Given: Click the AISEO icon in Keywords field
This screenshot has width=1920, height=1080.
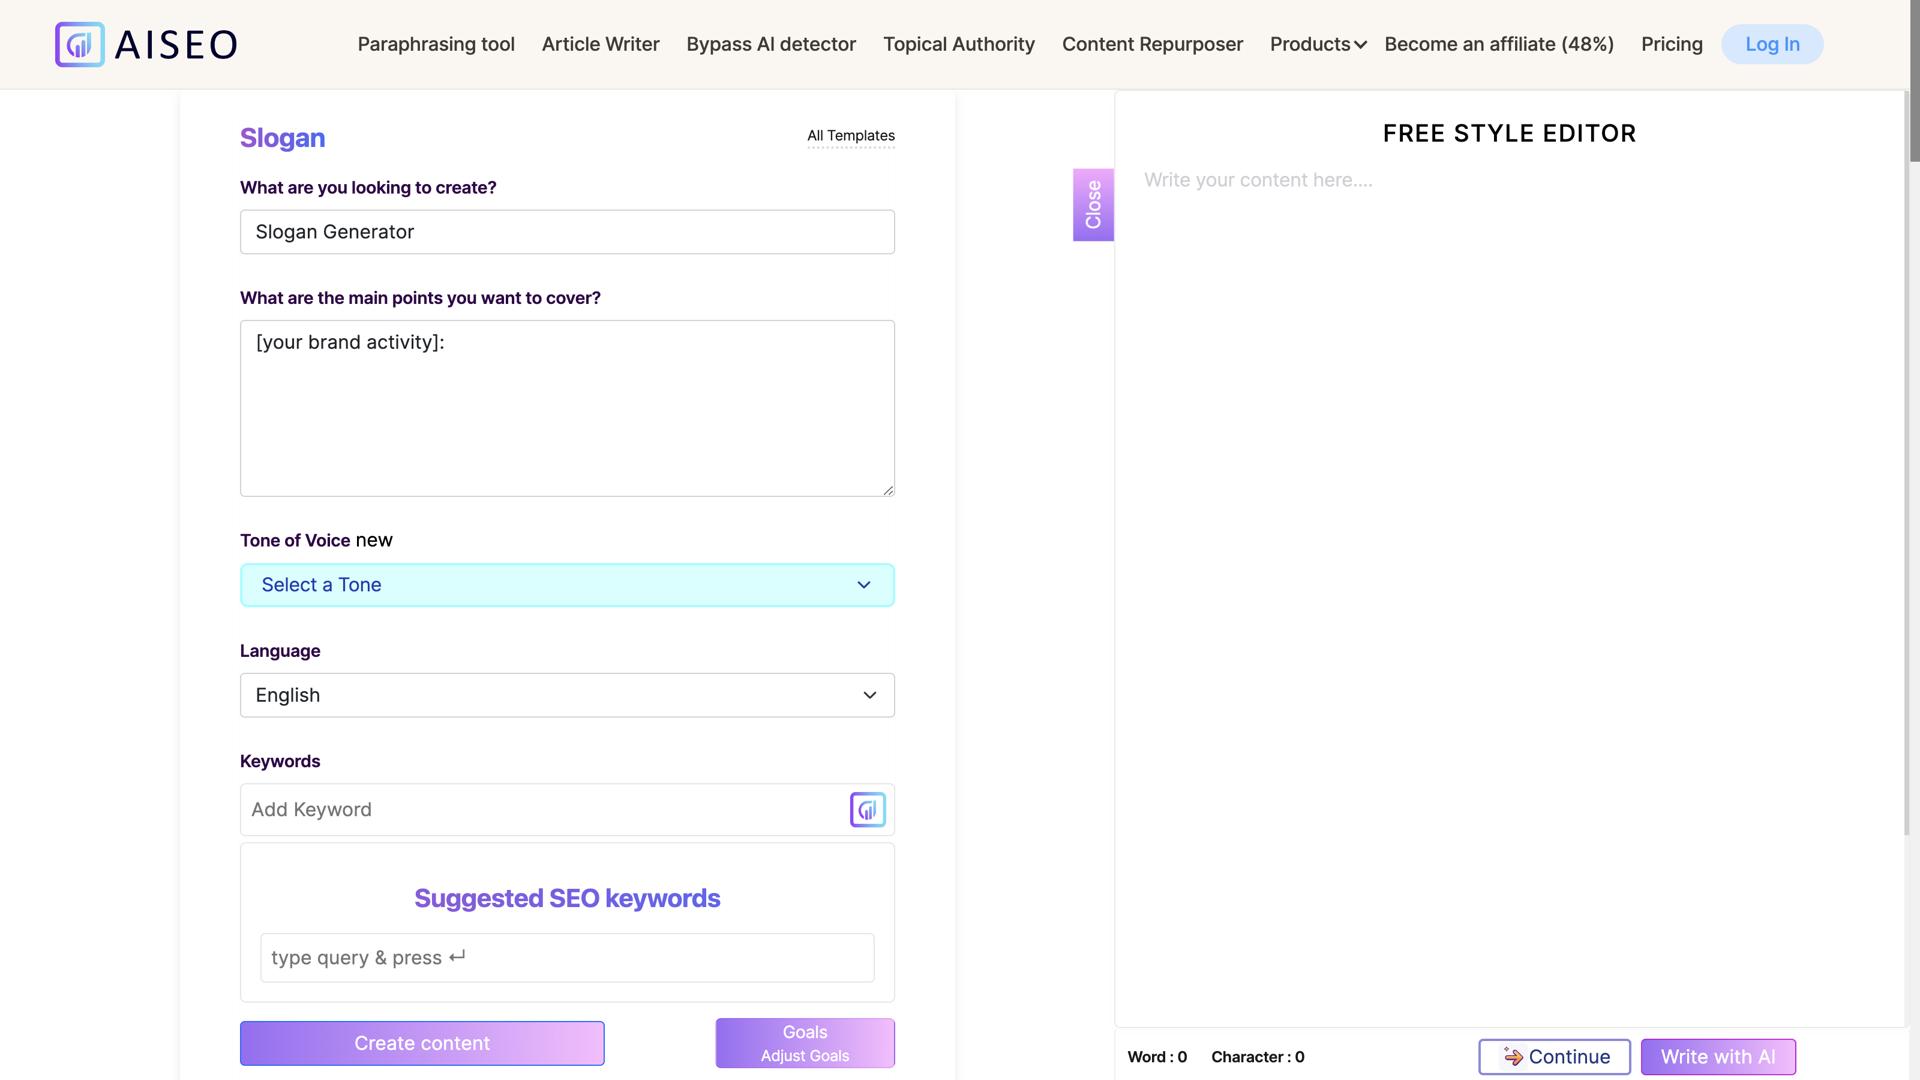Looking at the screenshot, I should coord(867,810).
